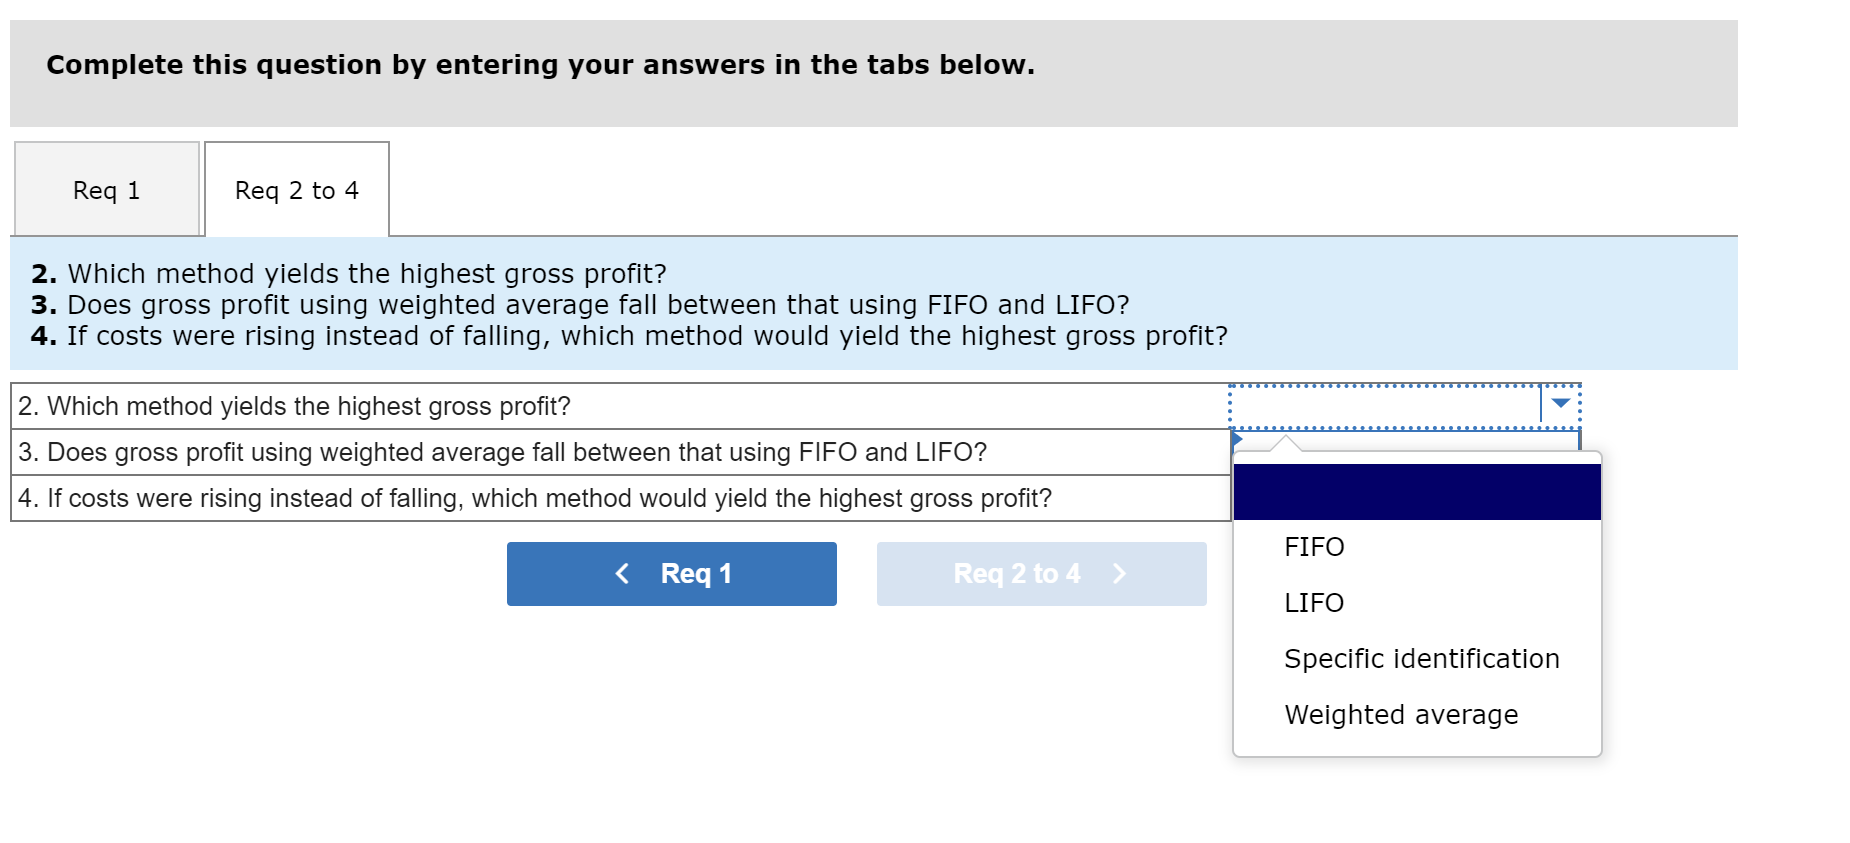Click the left chevron inside Req 1 button
The height and width of the screenshot is (843, 1850).
621,573
